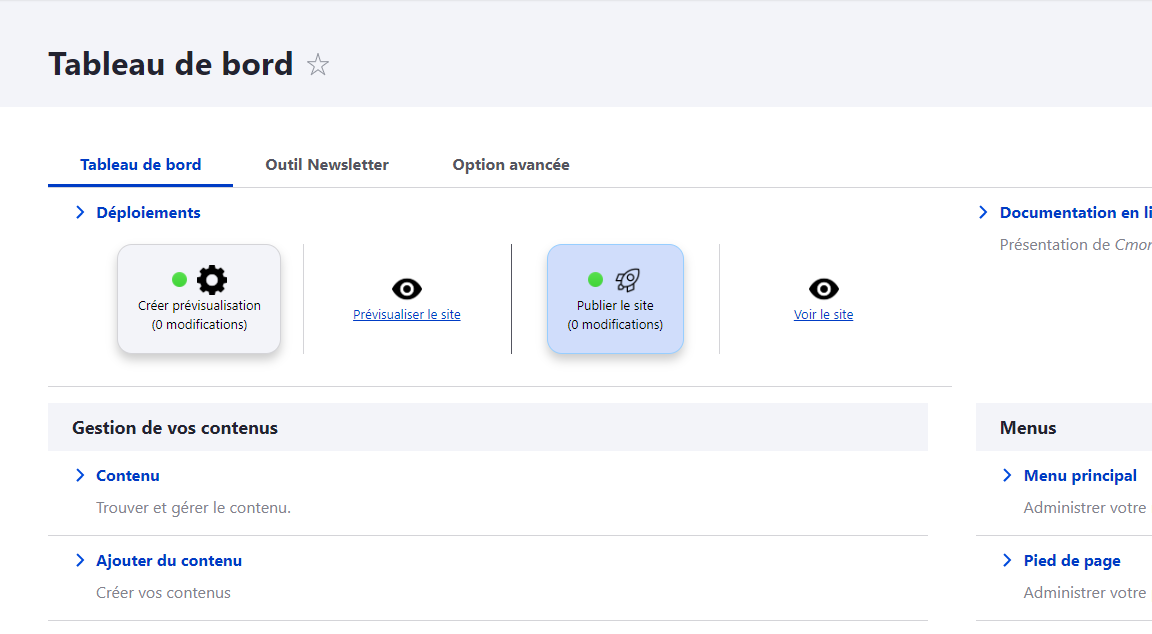Follow the Voir le site link
Viewport: 1152px width, 634px height.
coord(823,315)
